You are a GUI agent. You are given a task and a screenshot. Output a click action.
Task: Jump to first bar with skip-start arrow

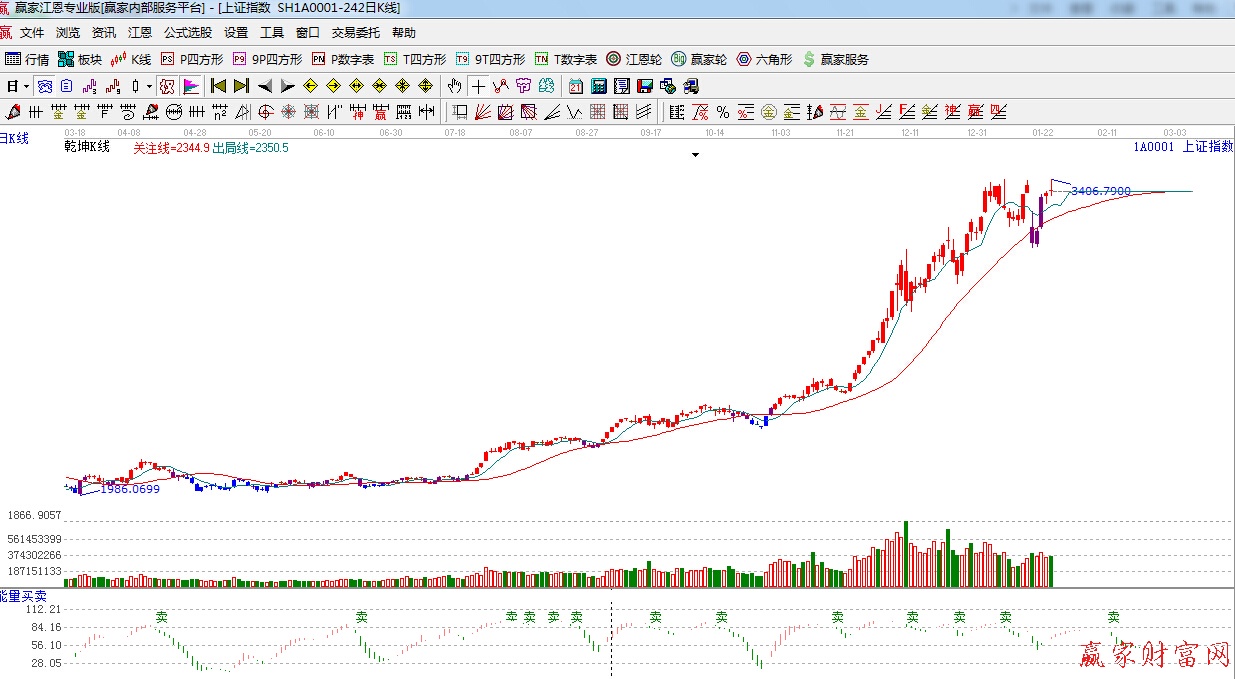[x=218, y=86]
